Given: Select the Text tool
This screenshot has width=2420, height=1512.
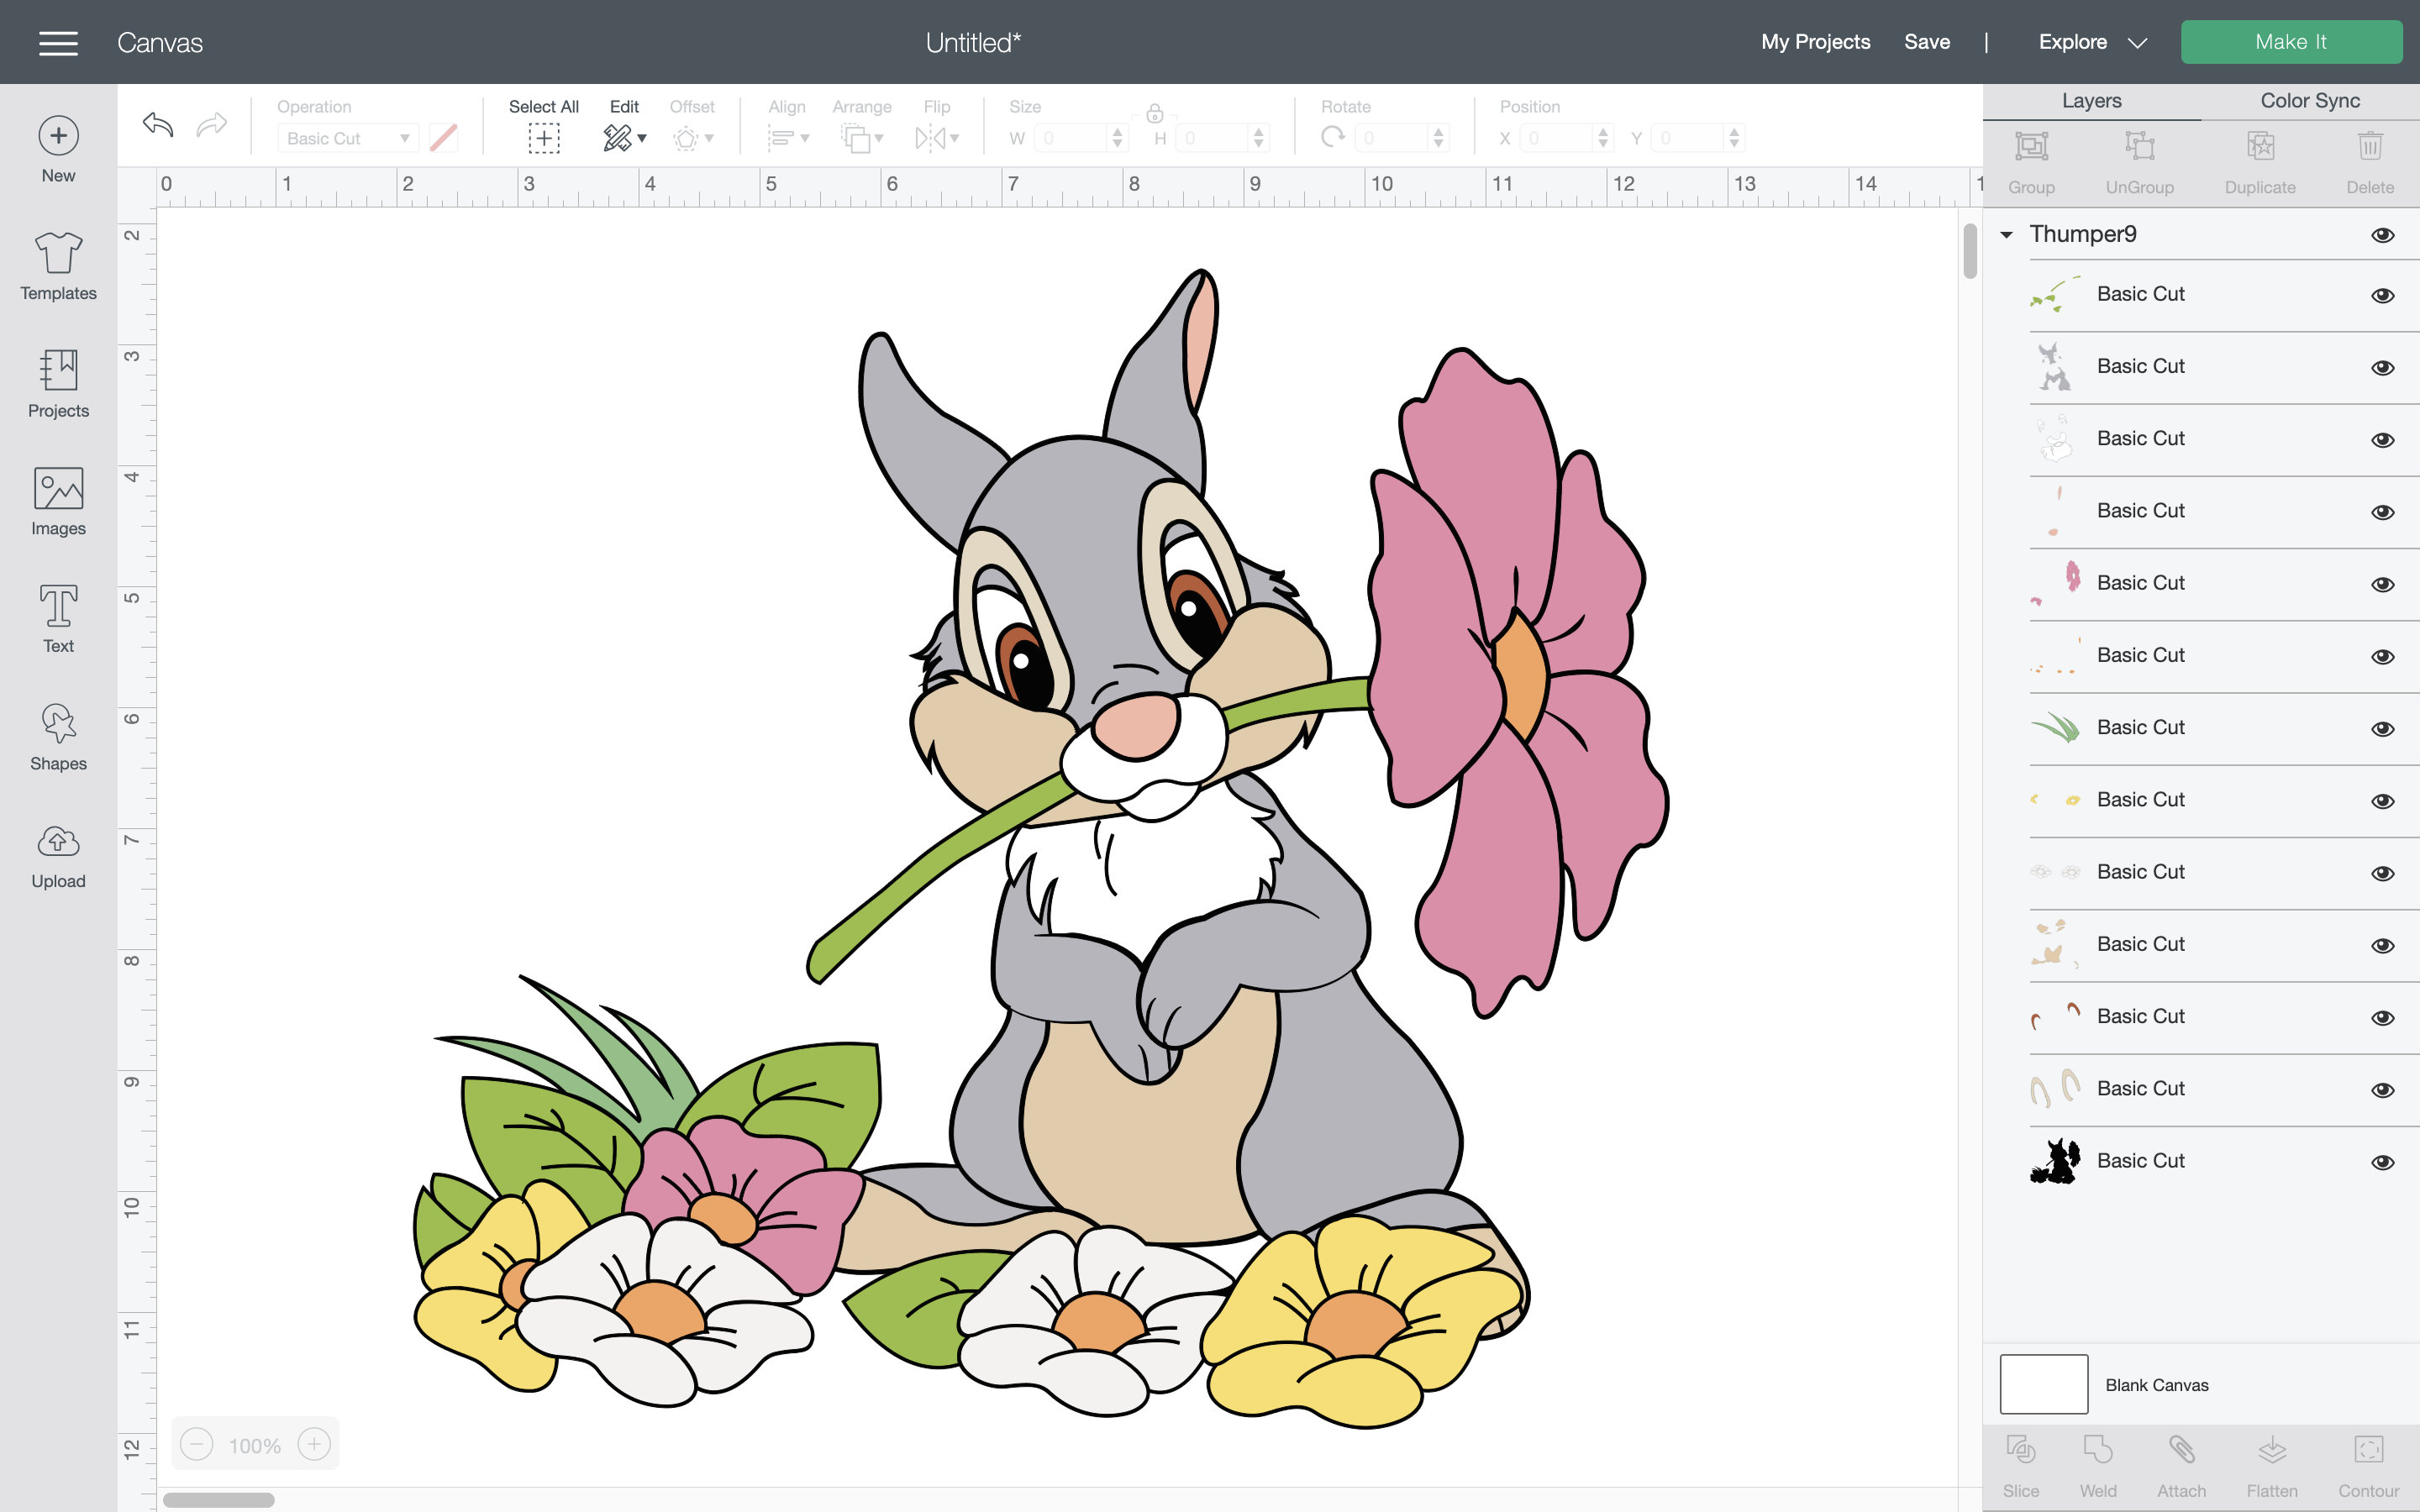Looking at the screenshot, I should tap(57, 618).
